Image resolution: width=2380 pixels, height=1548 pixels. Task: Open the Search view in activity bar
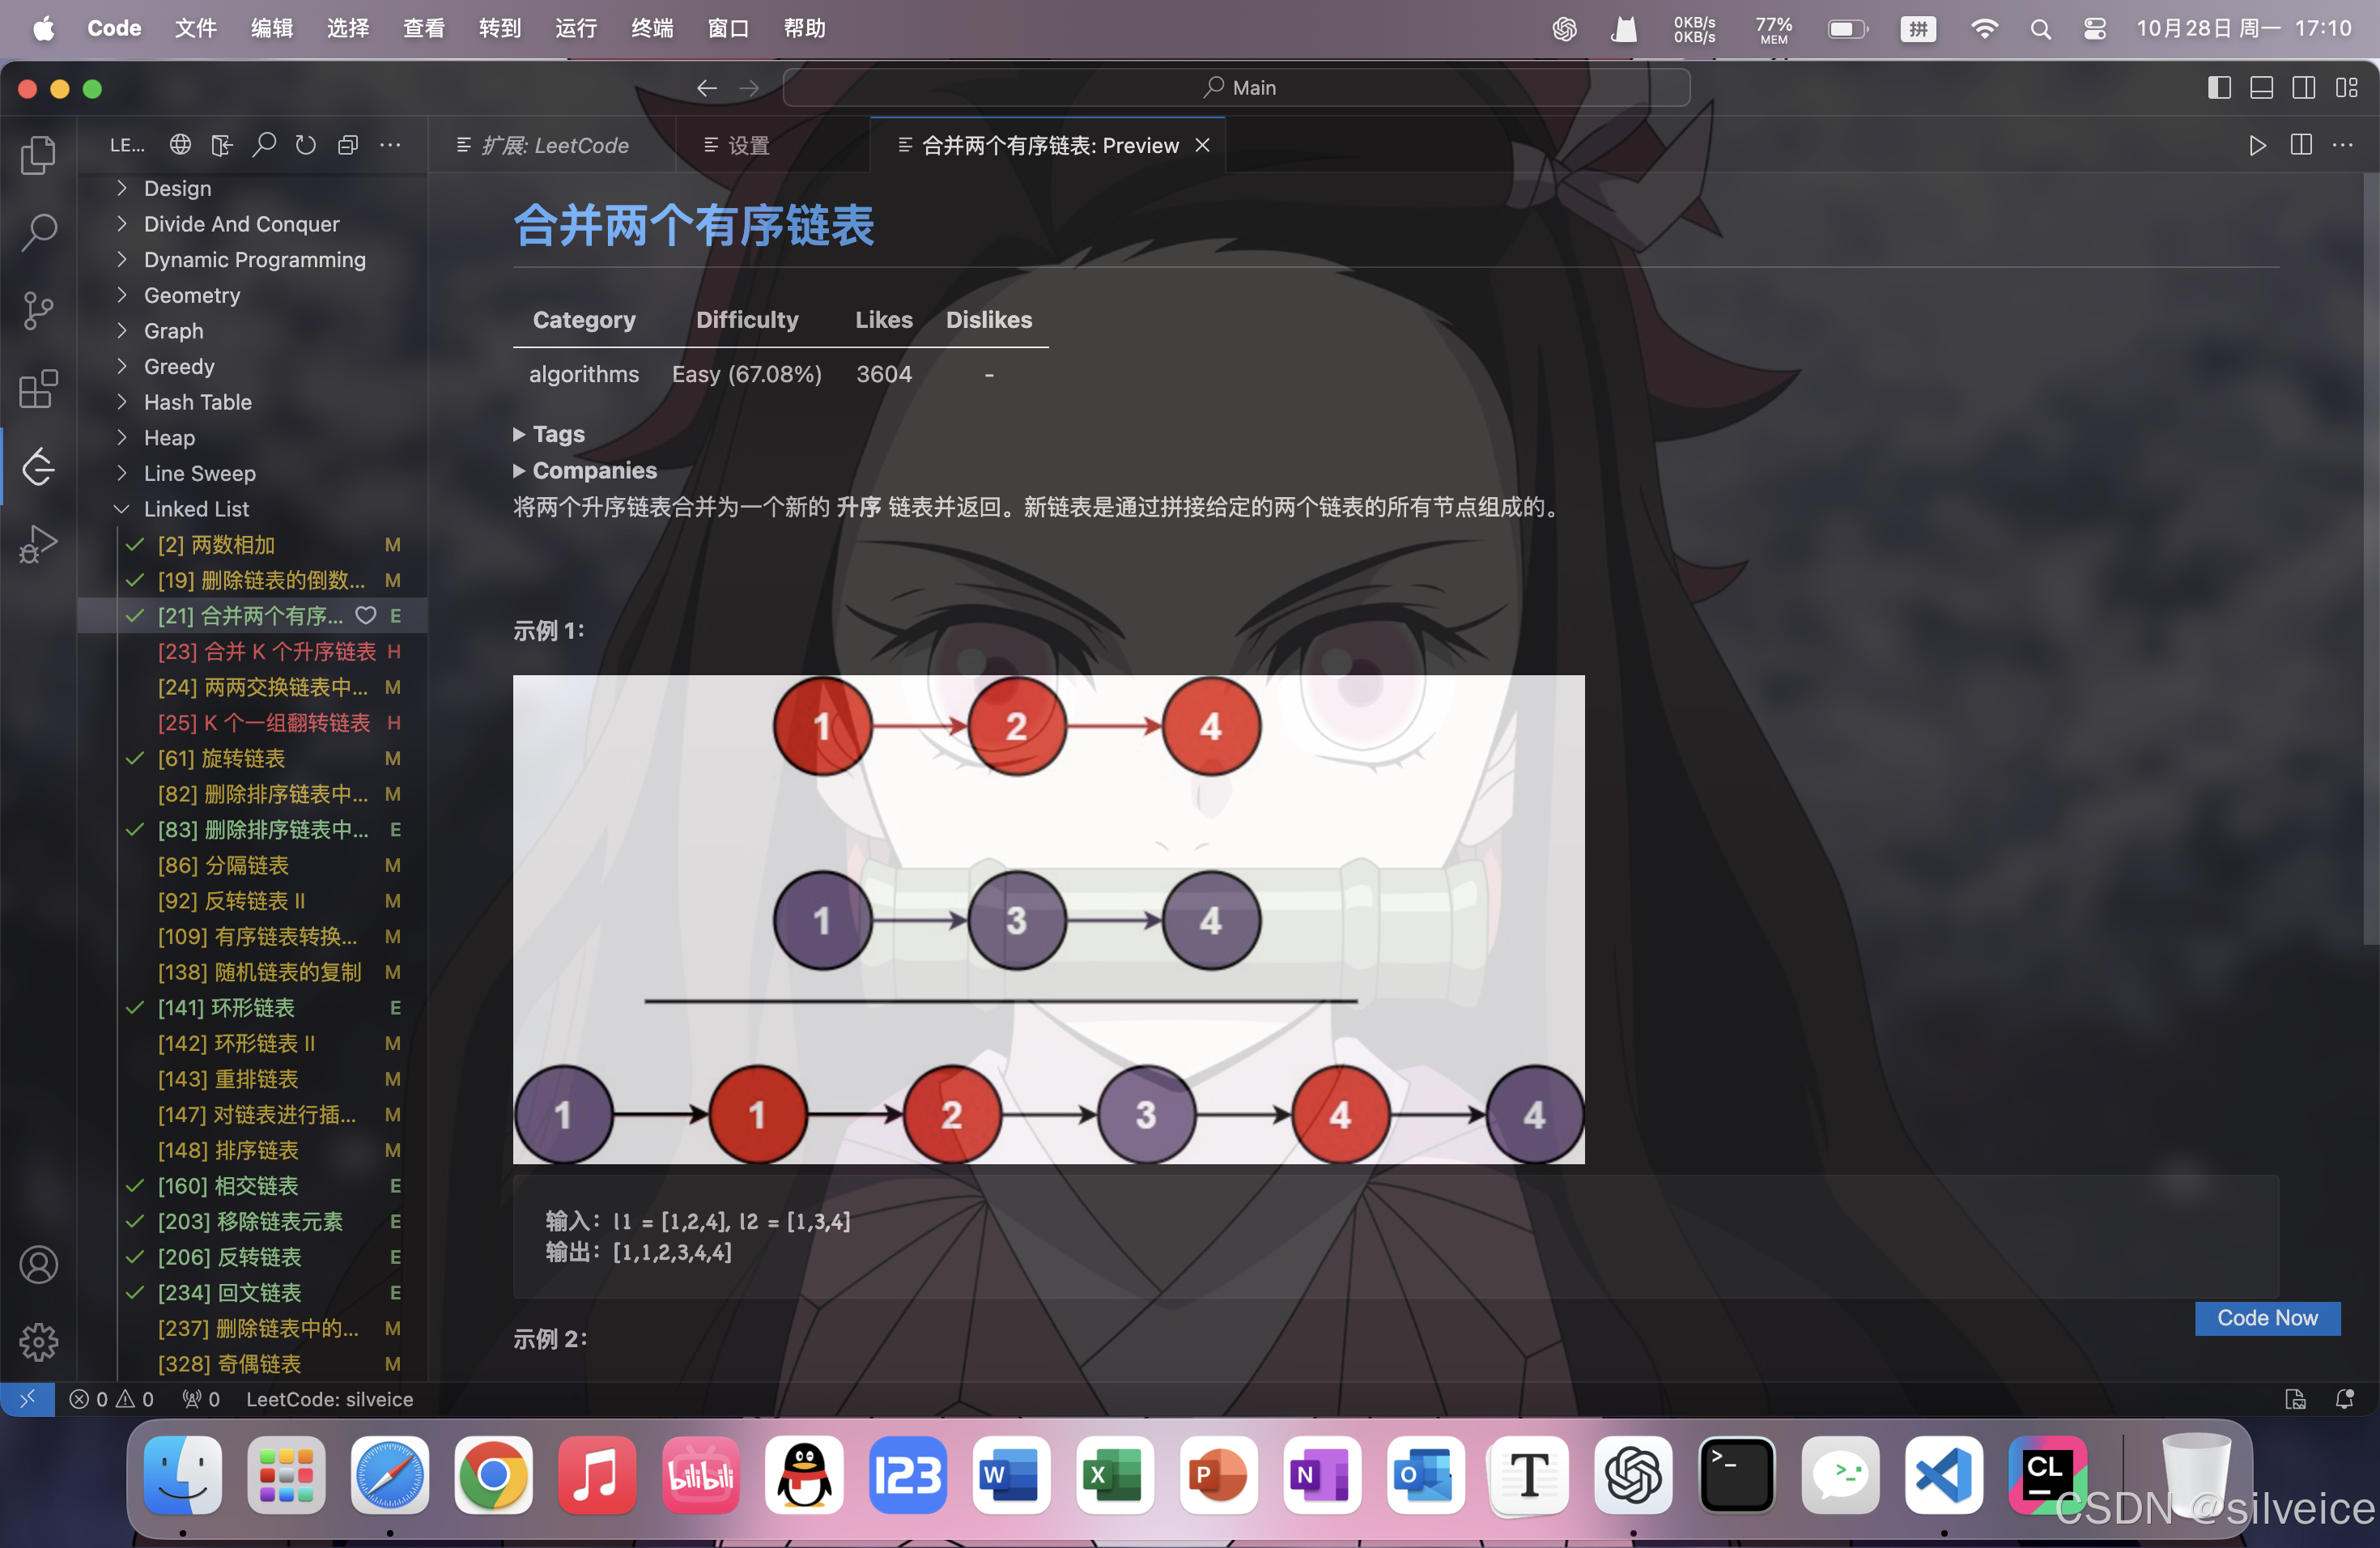coord(38,232)
